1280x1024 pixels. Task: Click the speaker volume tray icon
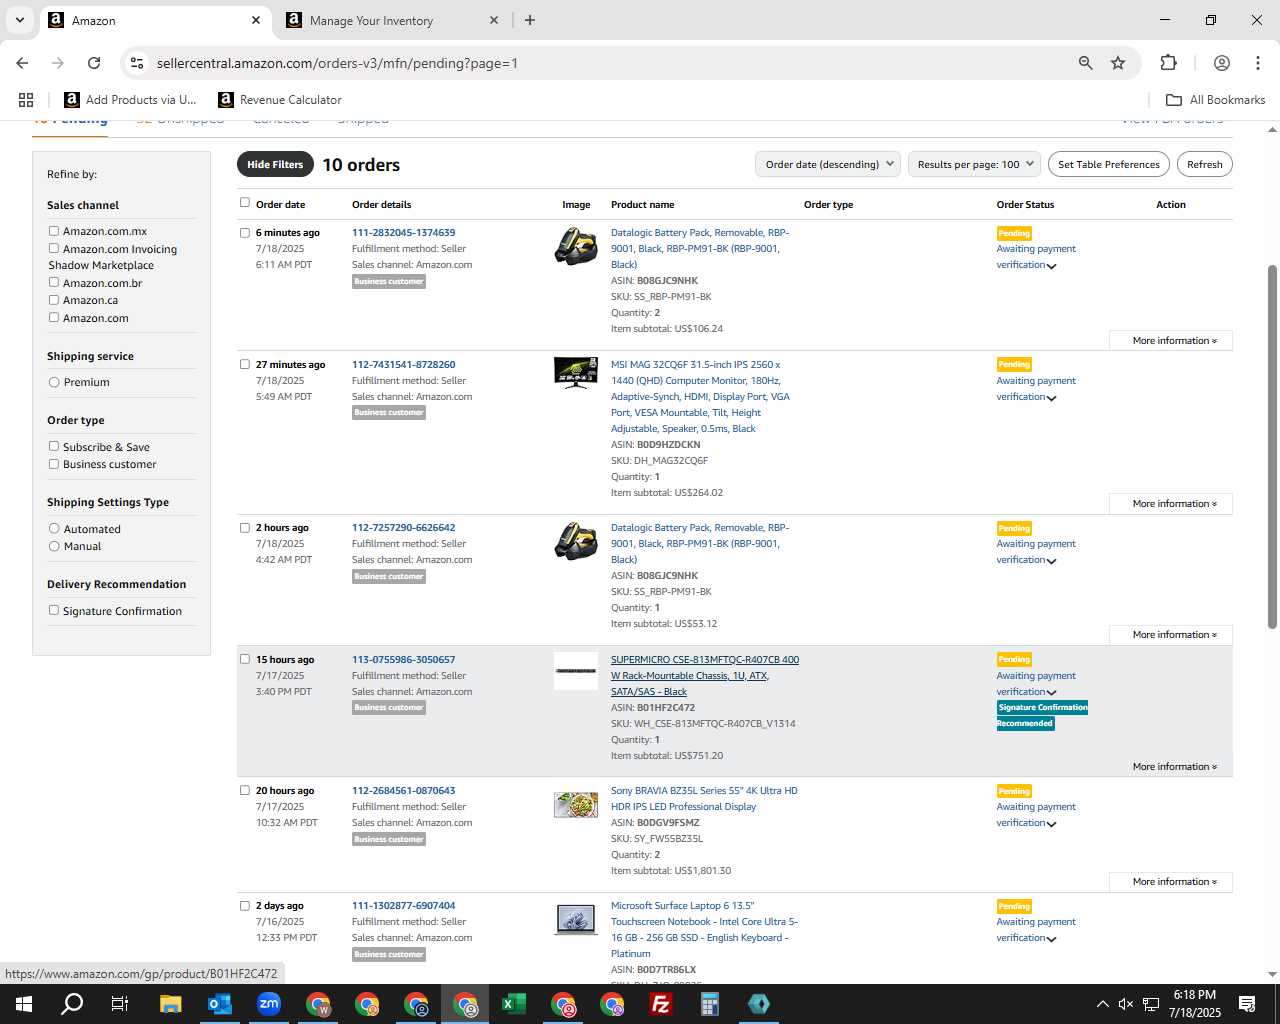[x=1126, y=1004]
